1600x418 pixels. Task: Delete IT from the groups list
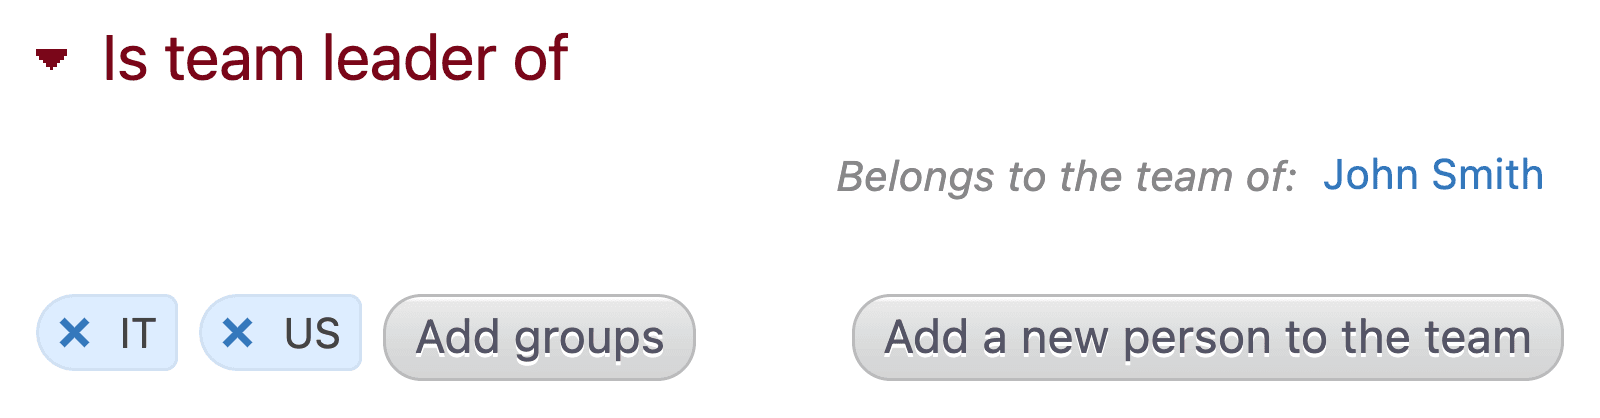pos(75,333)
